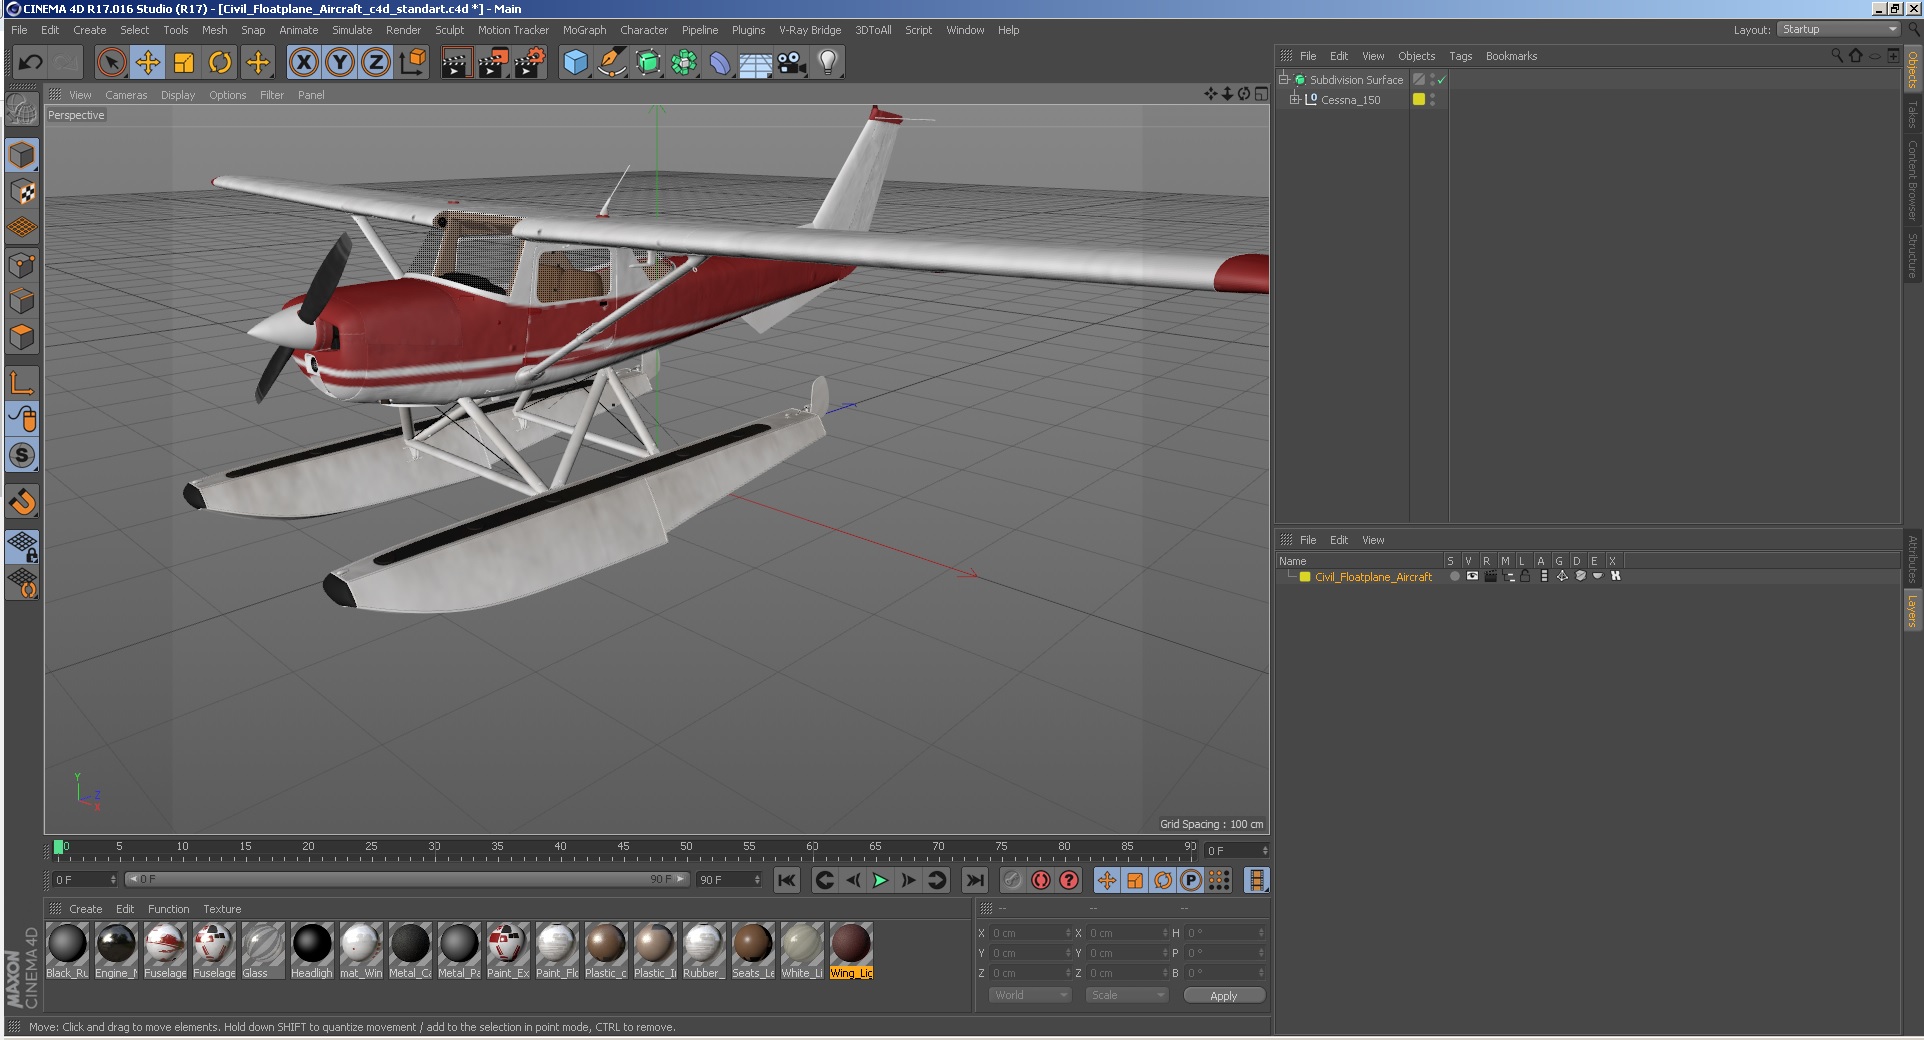Toggle render visibility of Civil_Floatplane_Aircraft layer

tap(1490, 576)
